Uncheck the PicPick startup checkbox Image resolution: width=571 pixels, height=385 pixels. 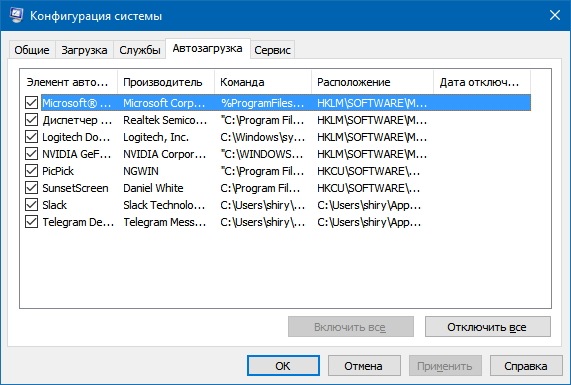(x=31, y=170)
